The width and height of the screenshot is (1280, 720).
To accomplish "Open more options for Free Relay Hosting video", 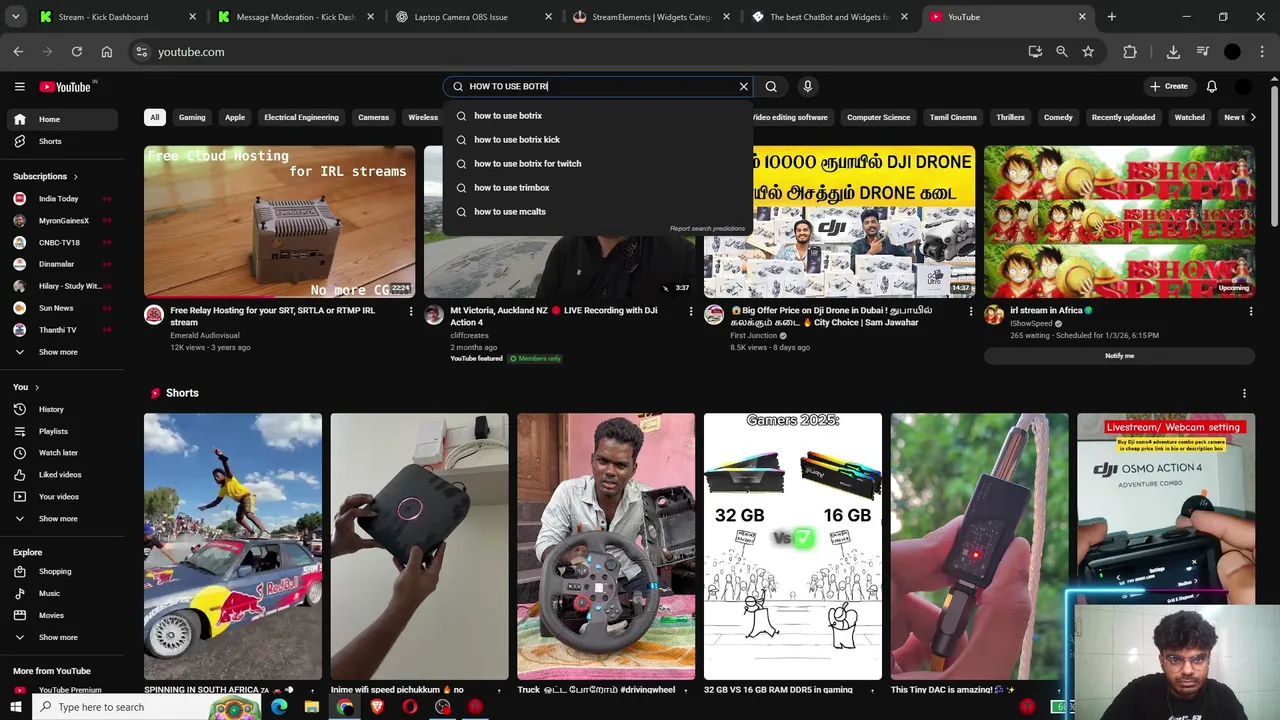I will [x=410, y=311].
